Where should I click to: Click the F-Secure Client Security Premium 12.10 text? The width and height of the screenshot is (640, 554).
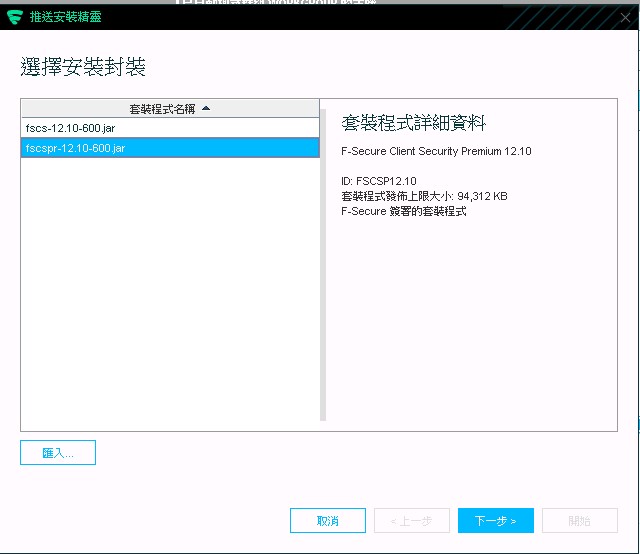[x=436, y=151]
